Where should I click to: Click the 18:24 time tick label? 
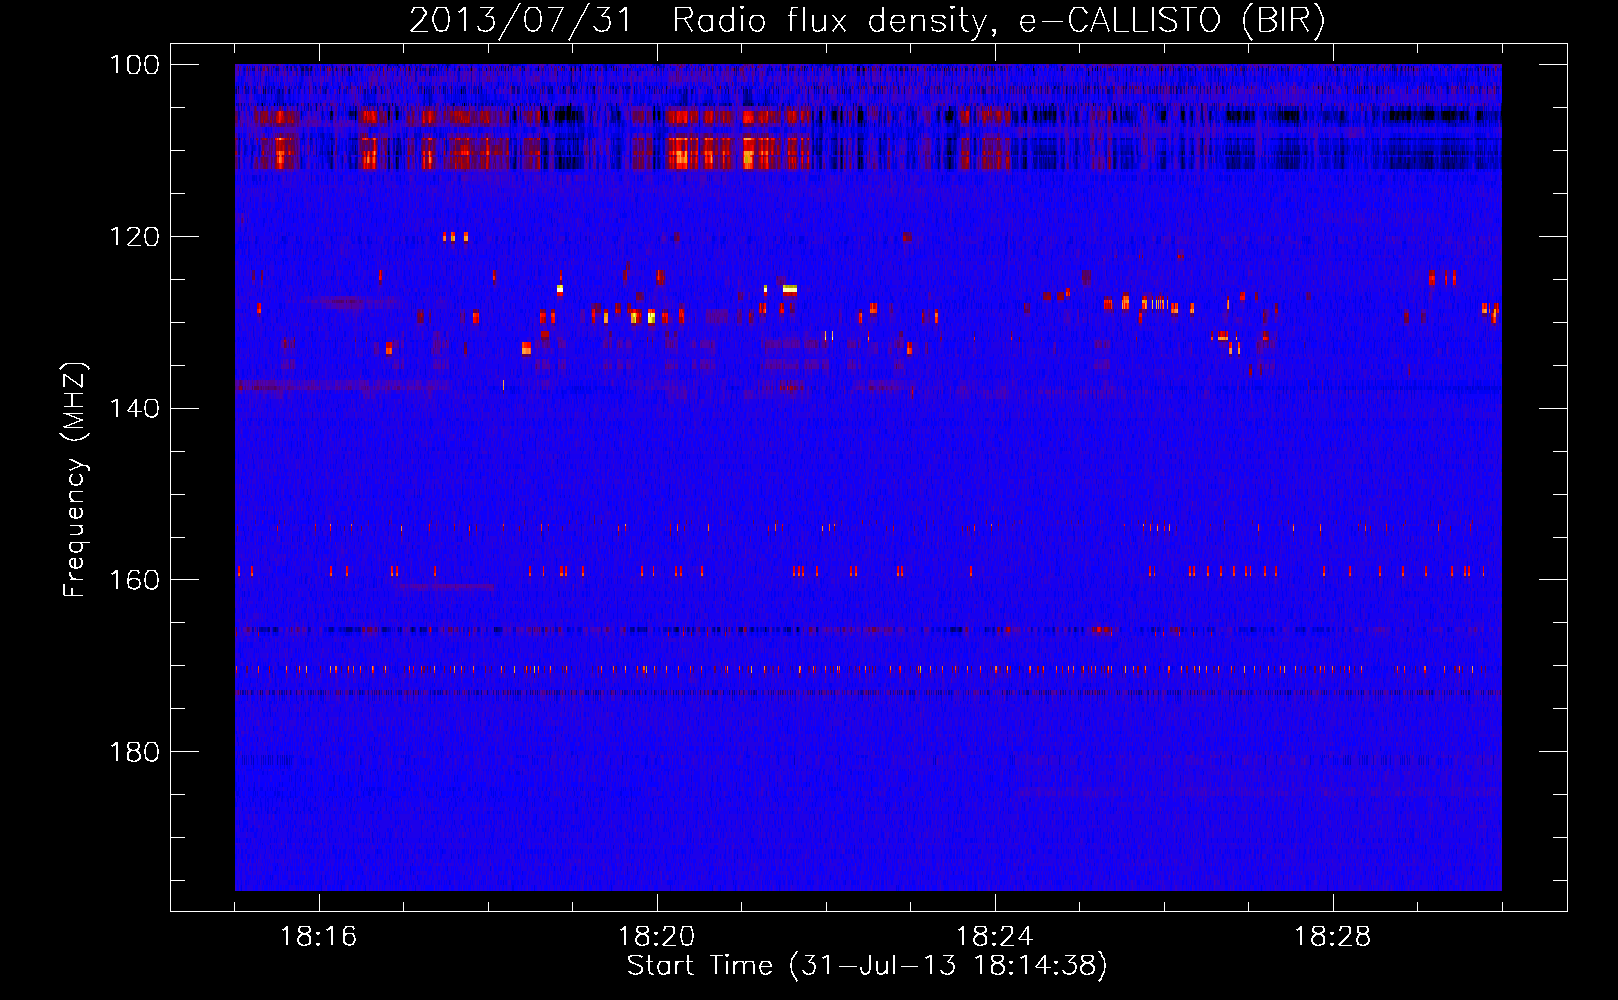[x=995, y=937]
